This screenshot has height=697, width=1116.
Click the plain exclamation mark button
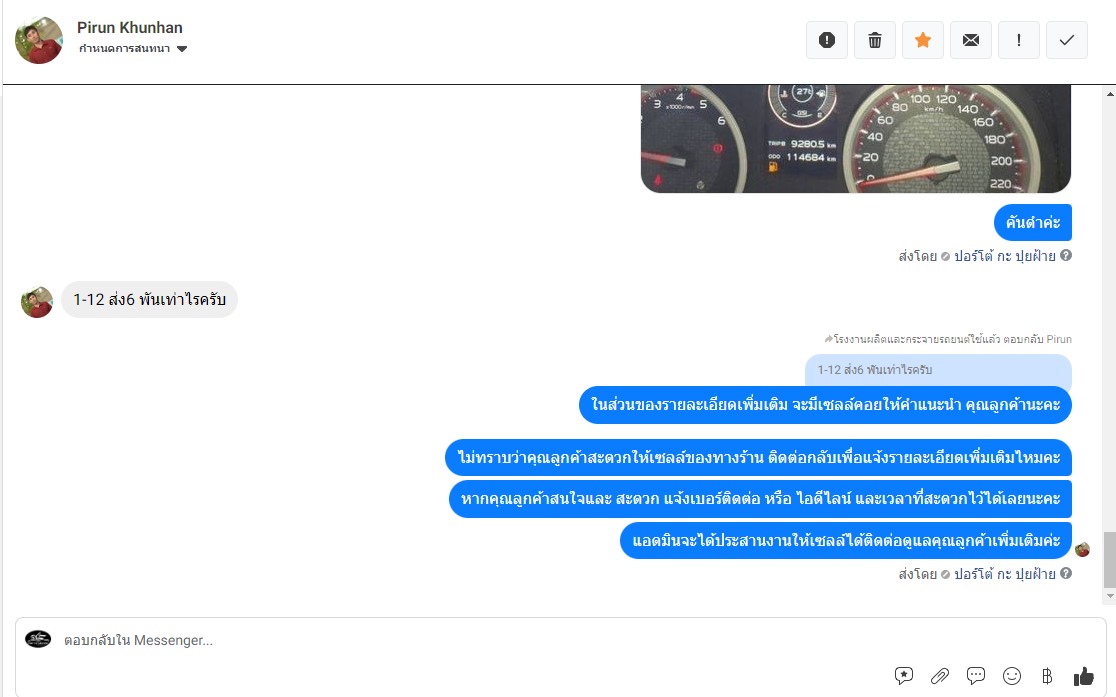pos(1018,40)
